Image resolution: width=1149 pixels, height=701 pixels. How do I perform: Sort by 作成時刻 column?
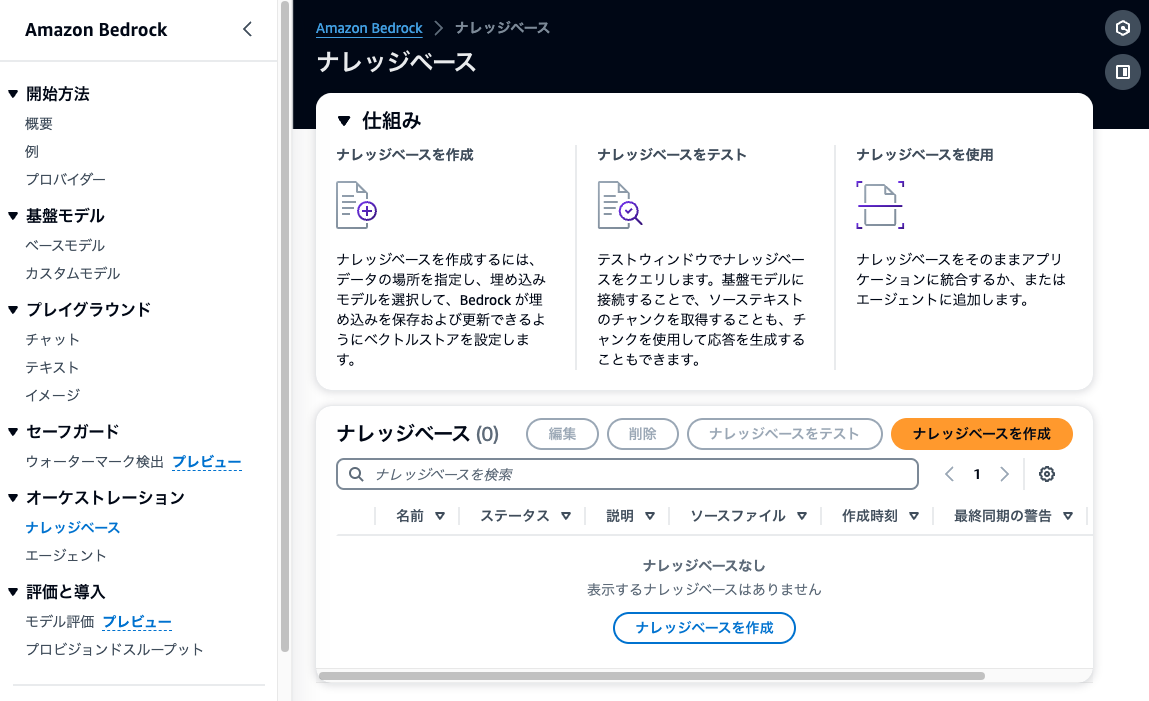coord(914,516)
